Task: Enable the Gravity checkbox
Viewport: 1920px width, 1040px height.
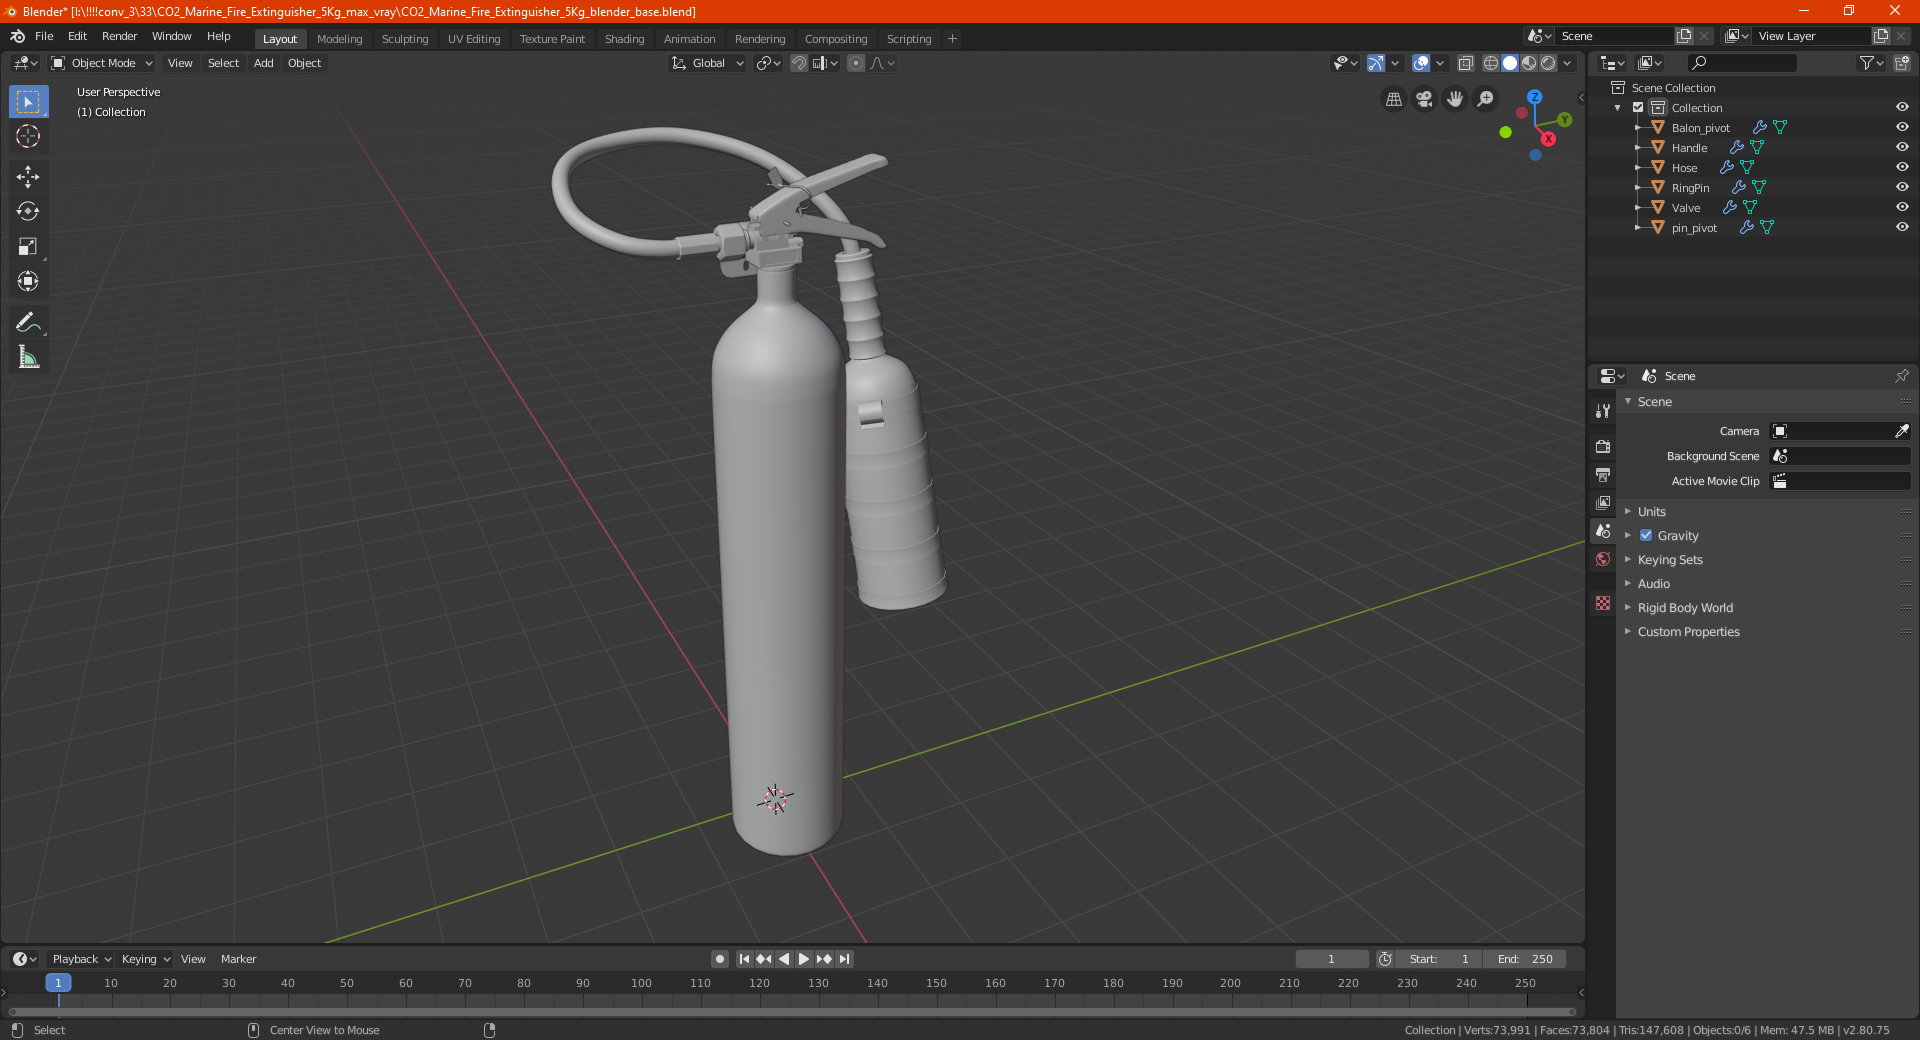Action: point(1646,536)
